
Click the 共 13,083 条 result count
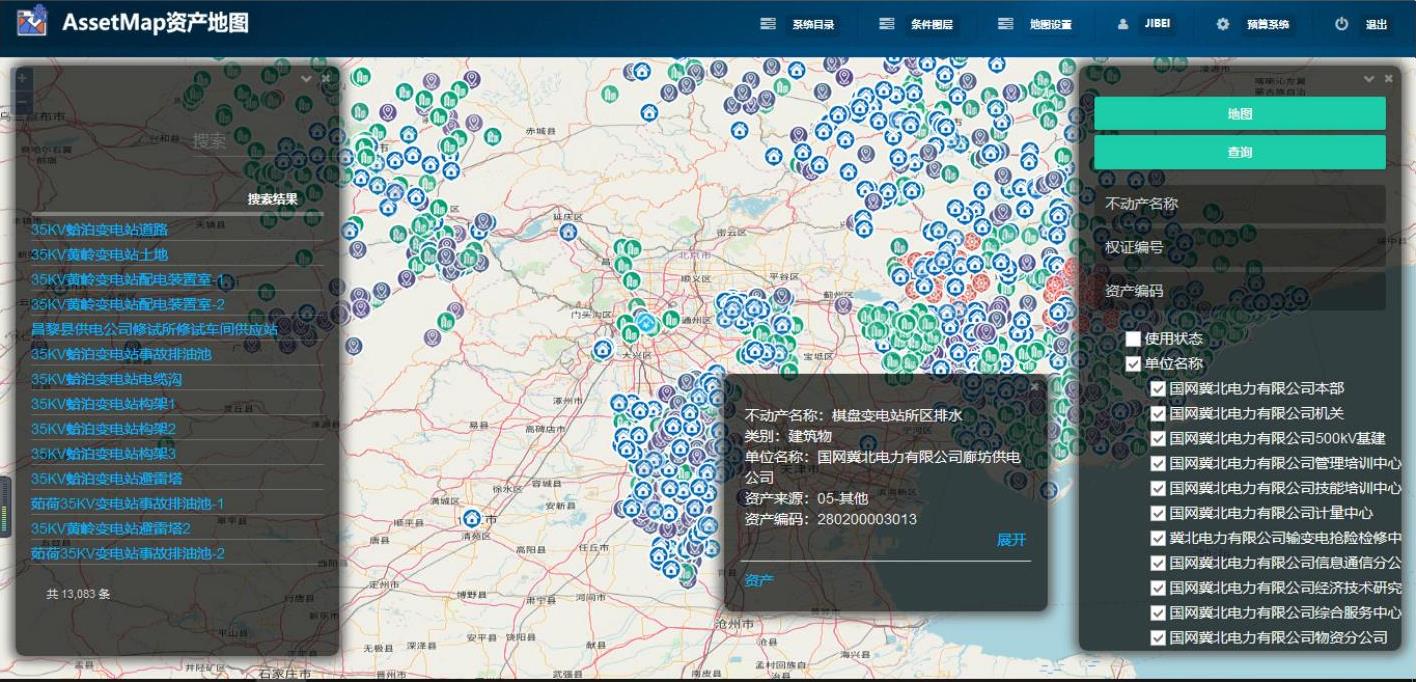[x=78, y=594]
